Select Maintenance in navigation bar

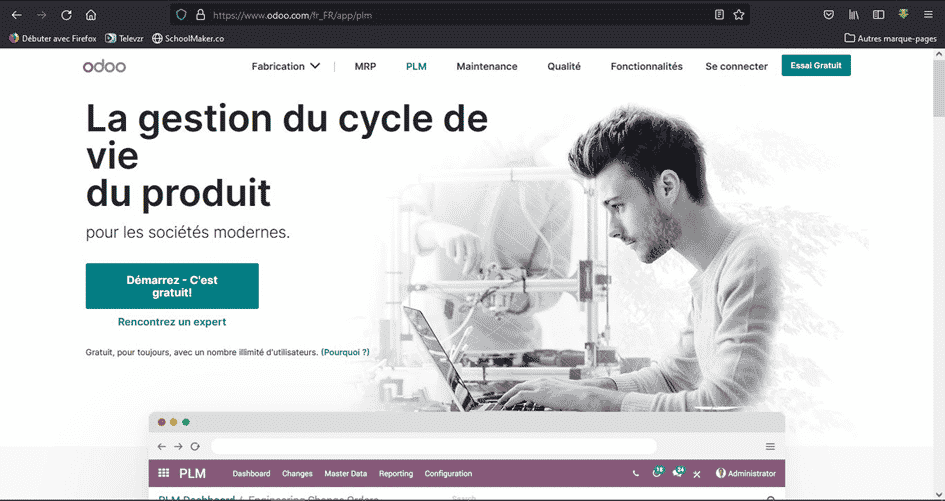click(486, 66)
